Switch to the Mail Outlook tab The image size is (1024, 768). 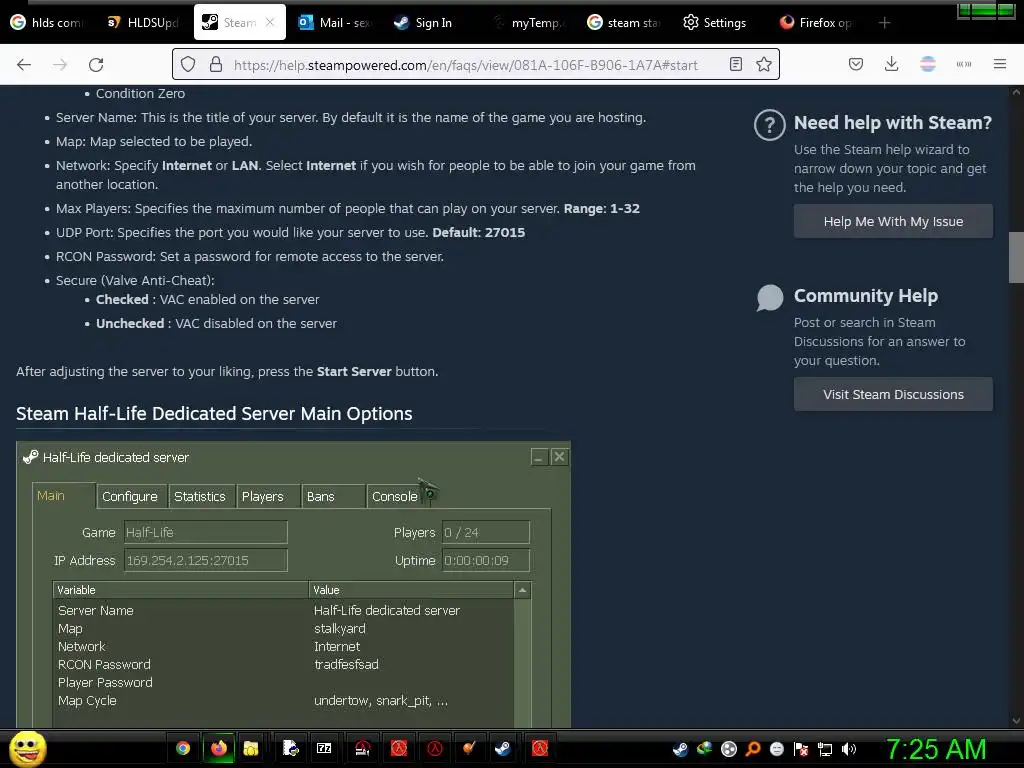(336, 22)
